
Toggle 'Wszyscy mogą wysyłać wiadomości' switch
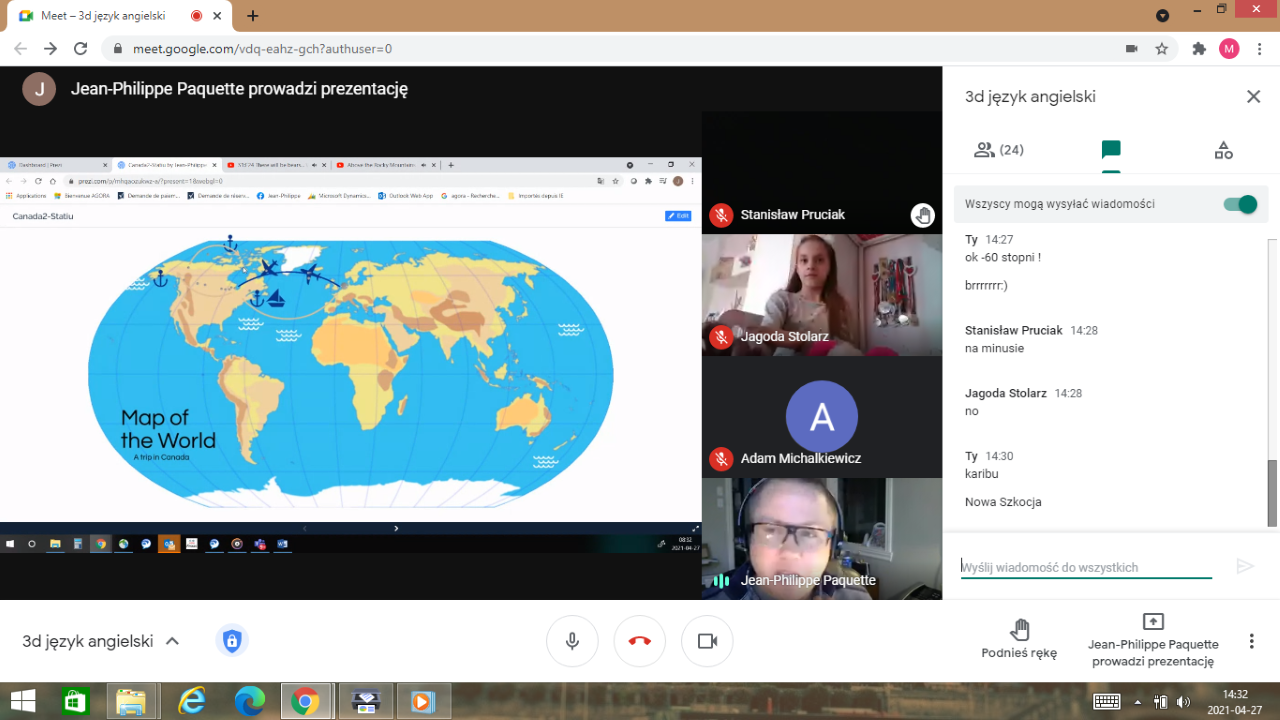(1240, 204)
